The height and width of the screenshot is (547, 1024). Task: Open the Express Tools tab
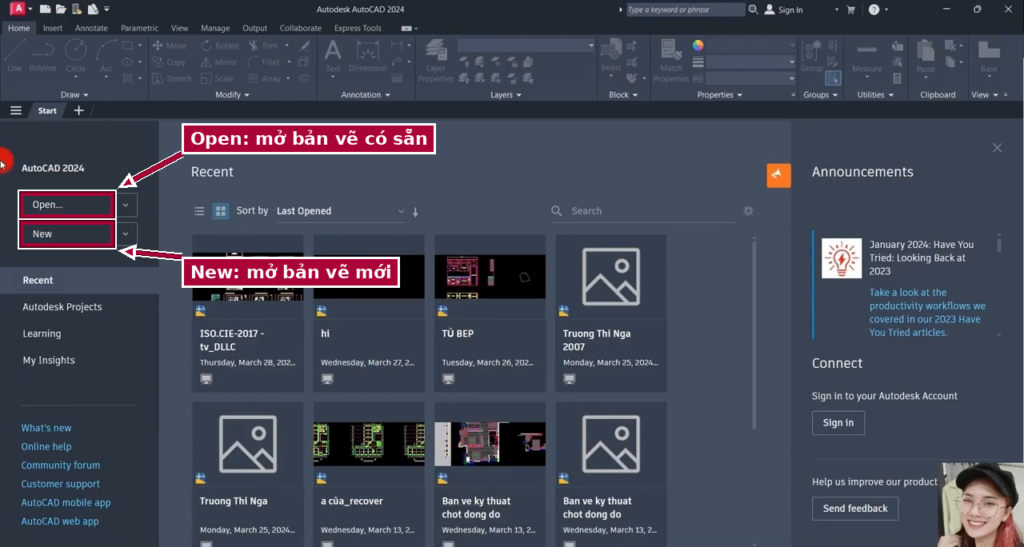[x=357, y=28]
